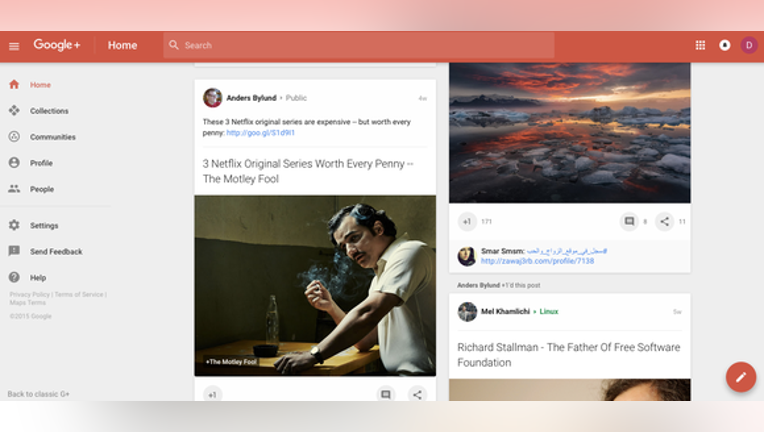This screenshot has height=432, width=764.
Task: Select Settings in the sidebar
Action: pos(44,225)
